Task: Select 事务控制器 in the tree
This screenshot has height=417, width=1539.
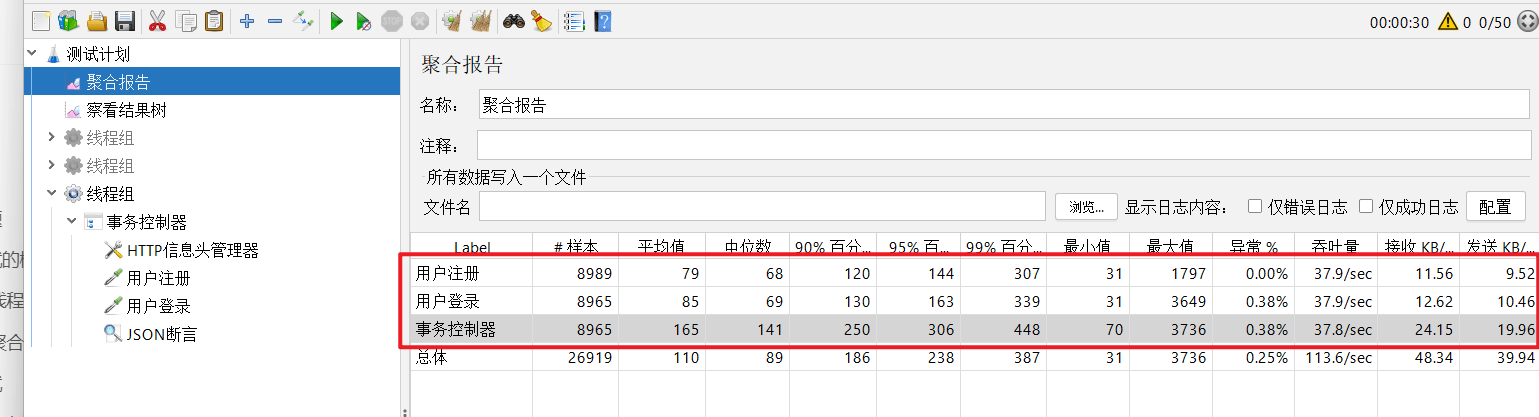Action: [146, 222]
